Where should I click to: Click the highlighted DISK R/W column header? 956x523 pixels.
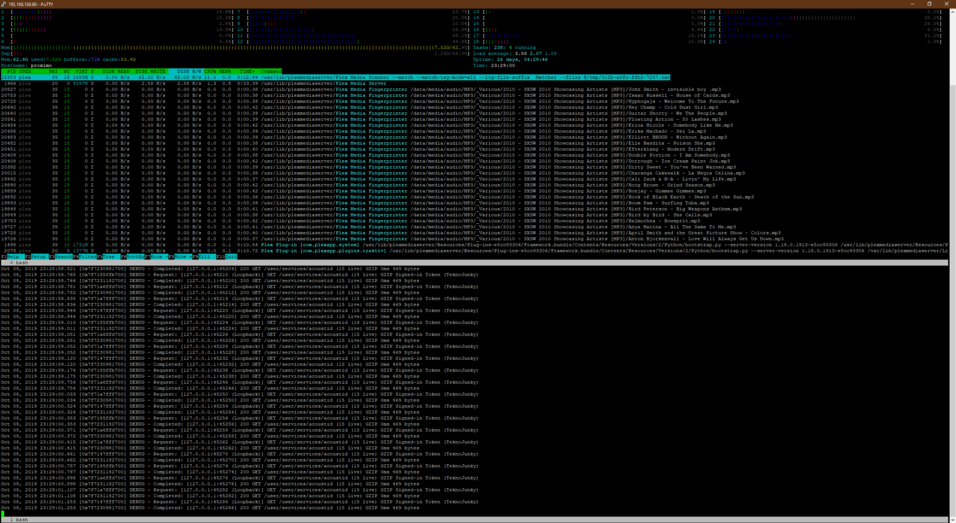(x=188, y=71)
